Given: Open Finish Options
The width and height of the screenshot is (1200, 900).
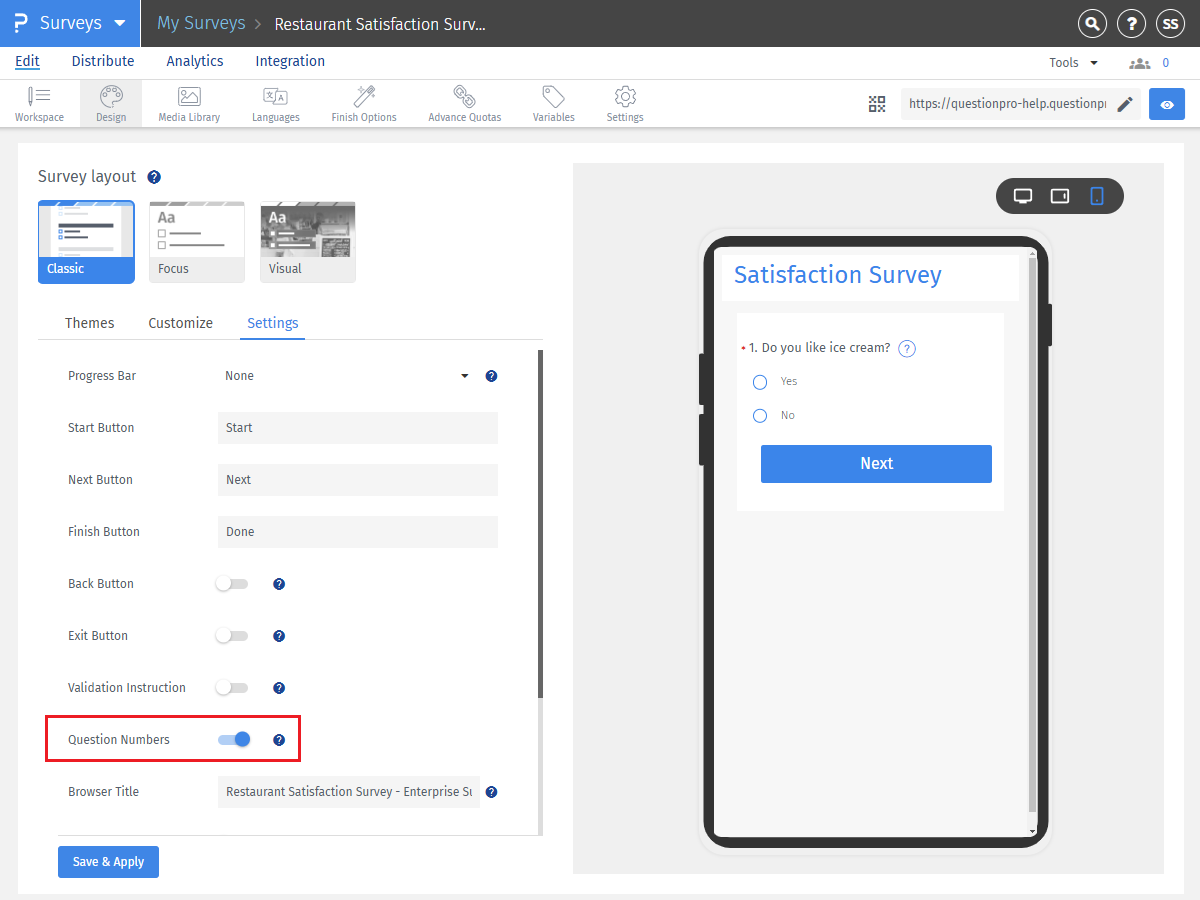Looking at the screenshot, I should 363,103.
